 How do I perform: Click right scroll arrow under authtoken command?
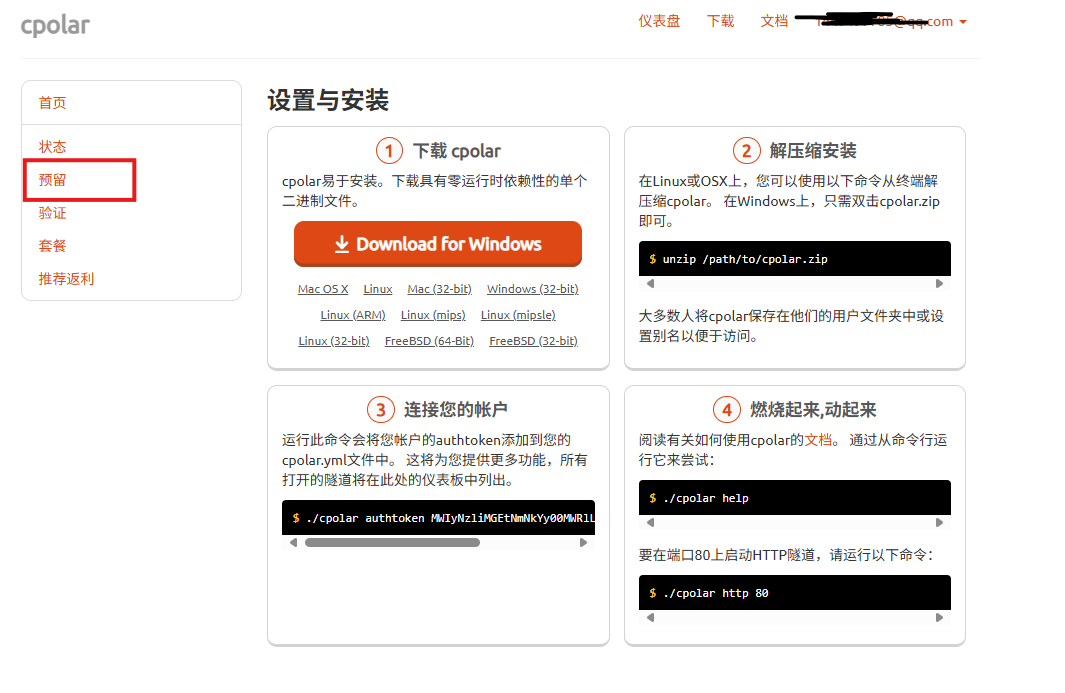pos(583,542)
